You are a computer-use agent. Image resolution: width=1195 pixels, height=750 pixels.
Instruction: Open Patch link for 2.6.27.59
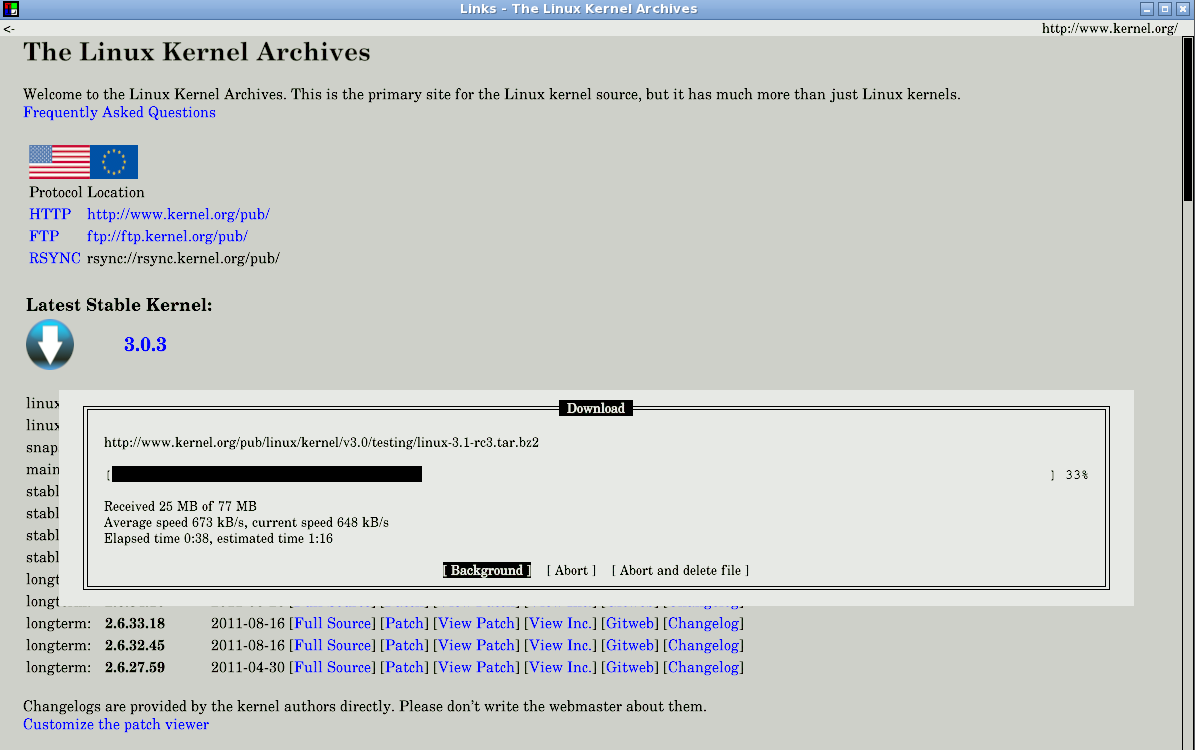(405, 668)
